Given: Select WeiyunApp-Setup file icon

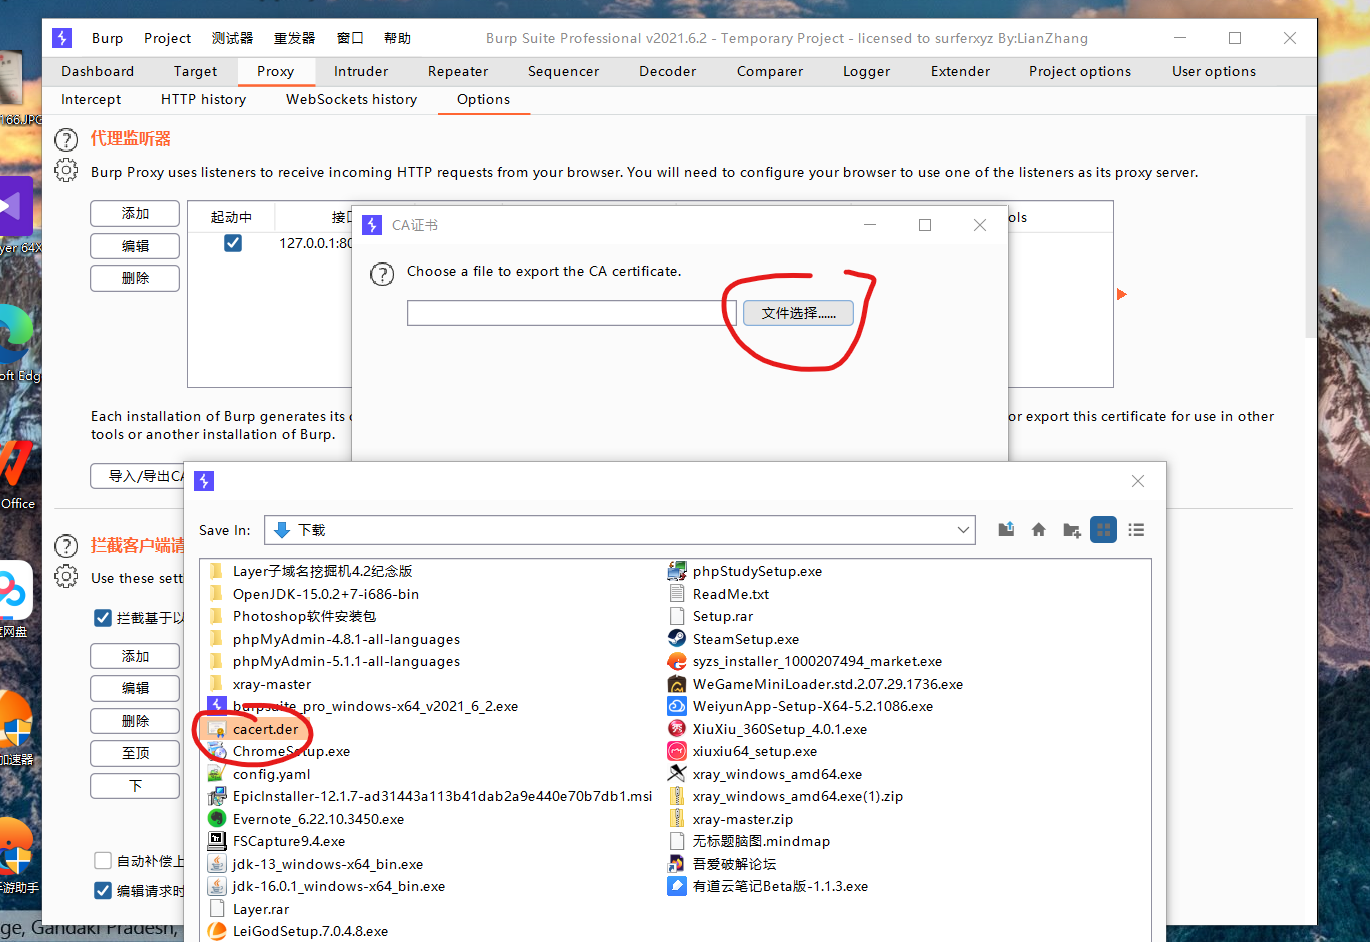Looking at the screenshot, I should pos(677,706).
